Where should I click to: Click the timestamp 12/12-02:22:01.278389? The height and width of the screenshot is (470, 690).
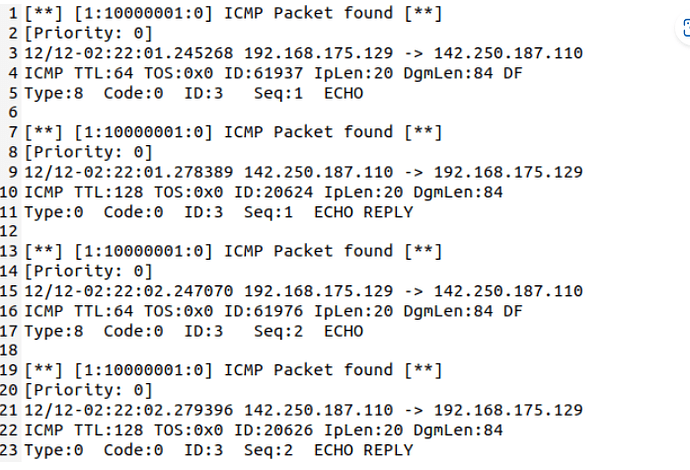coord(128,172)
